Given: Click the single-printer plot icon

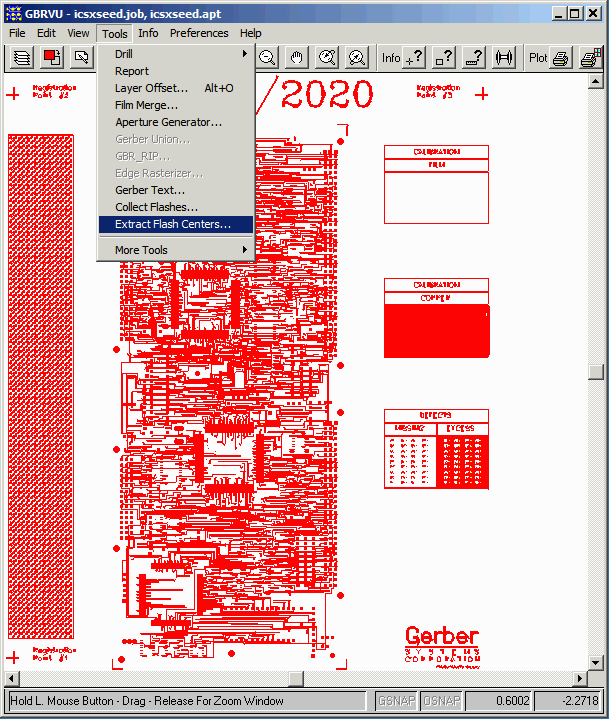Looking at the screenshot, I should click(x=561, y=58).
